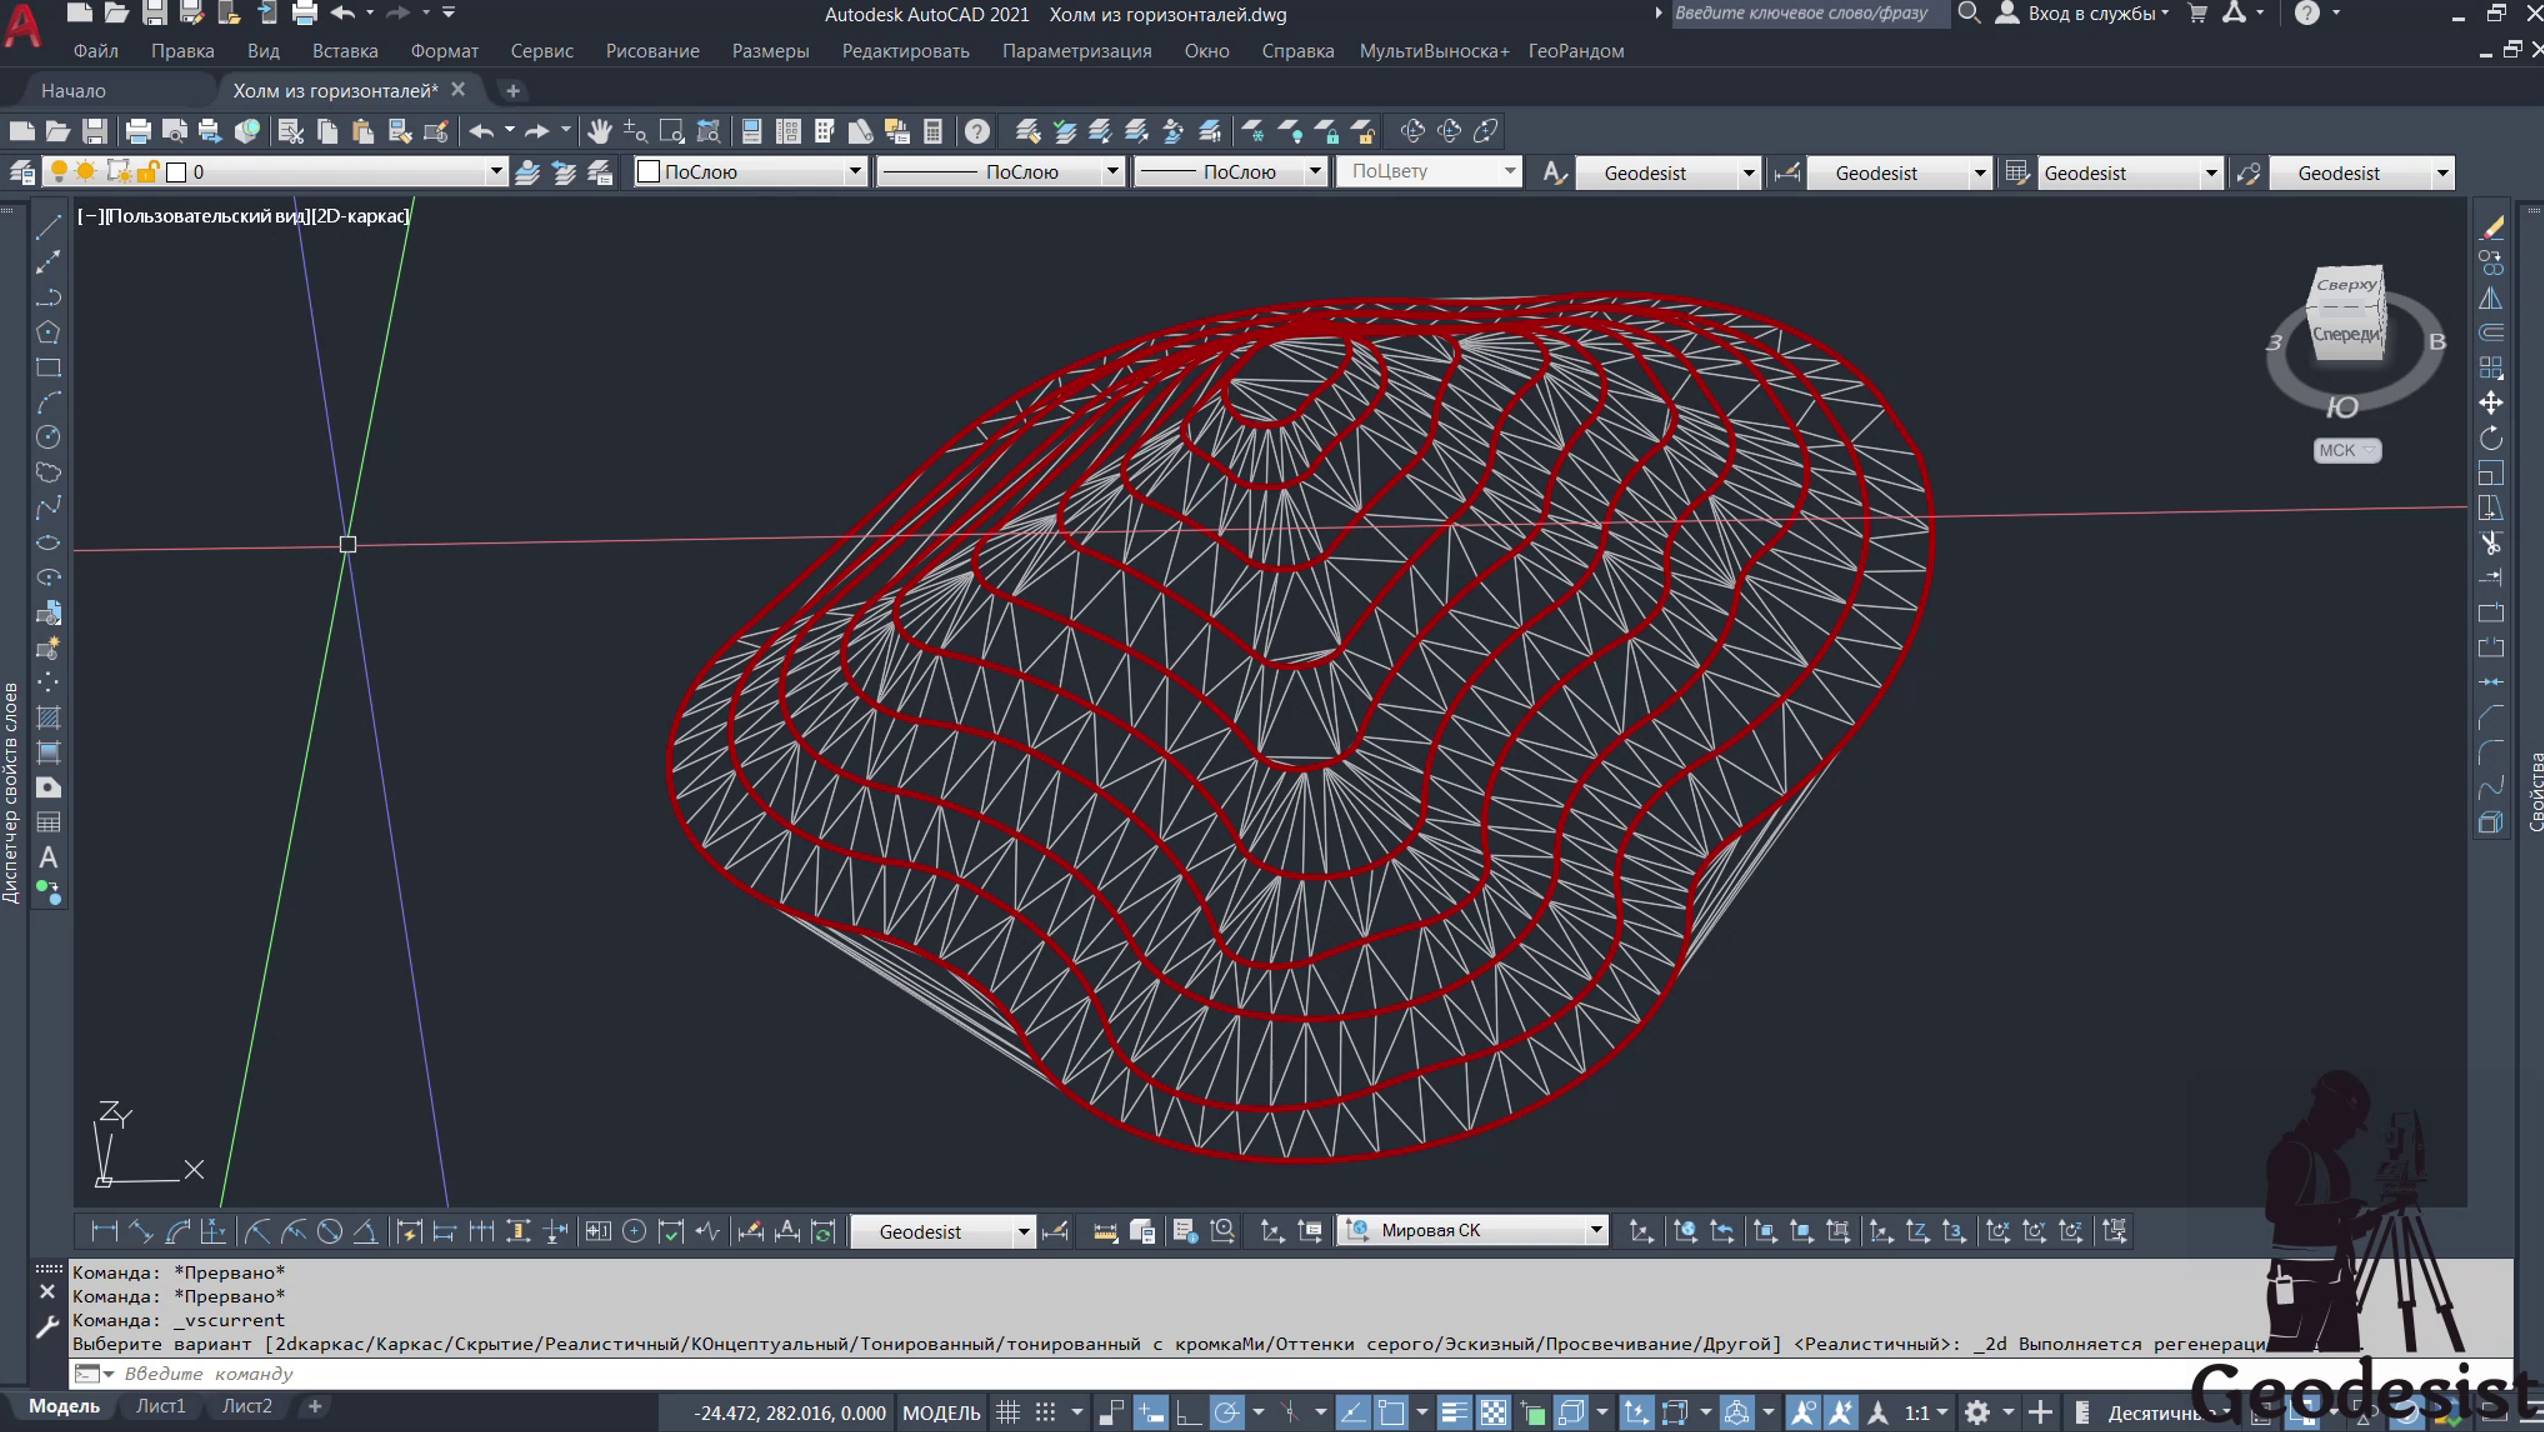Open the ПоСлою color swatch dropdown
The width and height of the screenshot is (2544, 1432).
tap(854, 172)
